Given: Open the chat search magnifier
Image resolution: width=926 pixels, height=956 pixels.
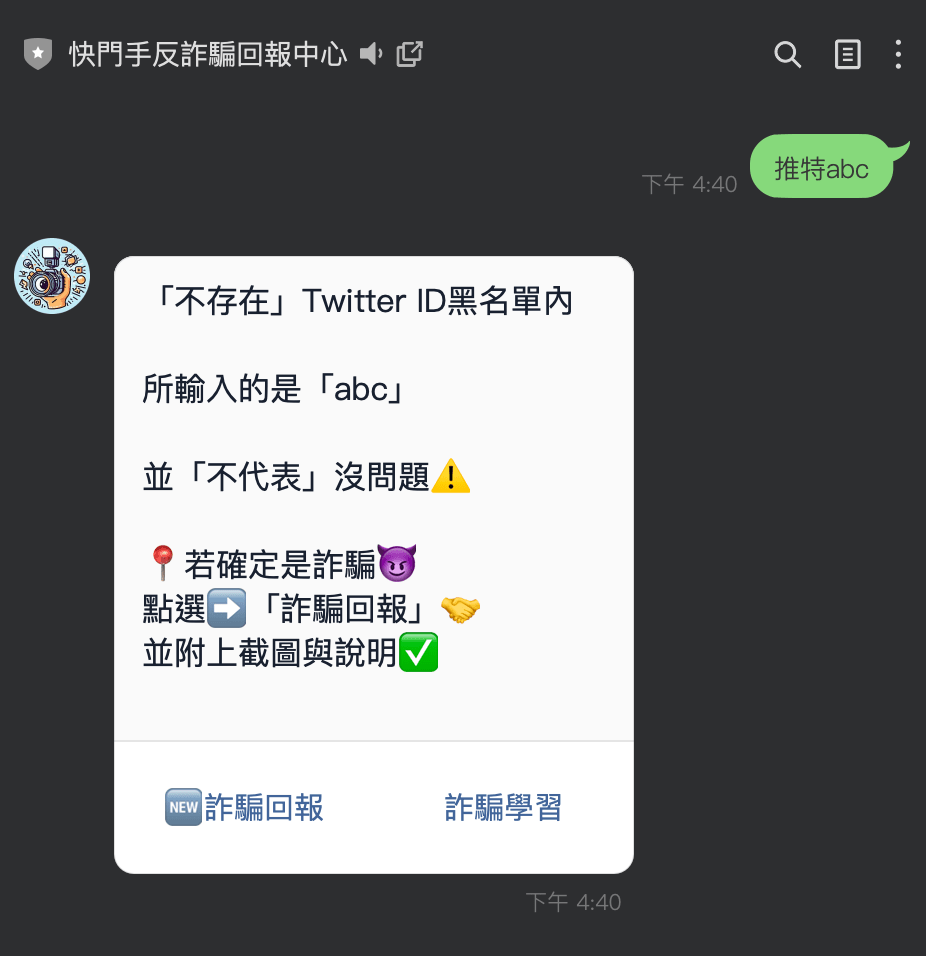Looking at the screenshot, I should (787, 54).
